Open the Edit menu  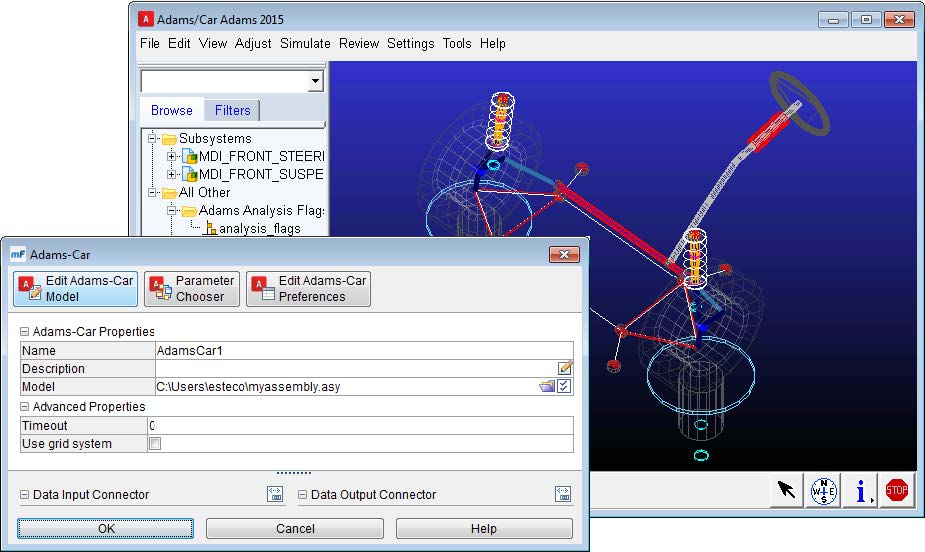(179, 44)
